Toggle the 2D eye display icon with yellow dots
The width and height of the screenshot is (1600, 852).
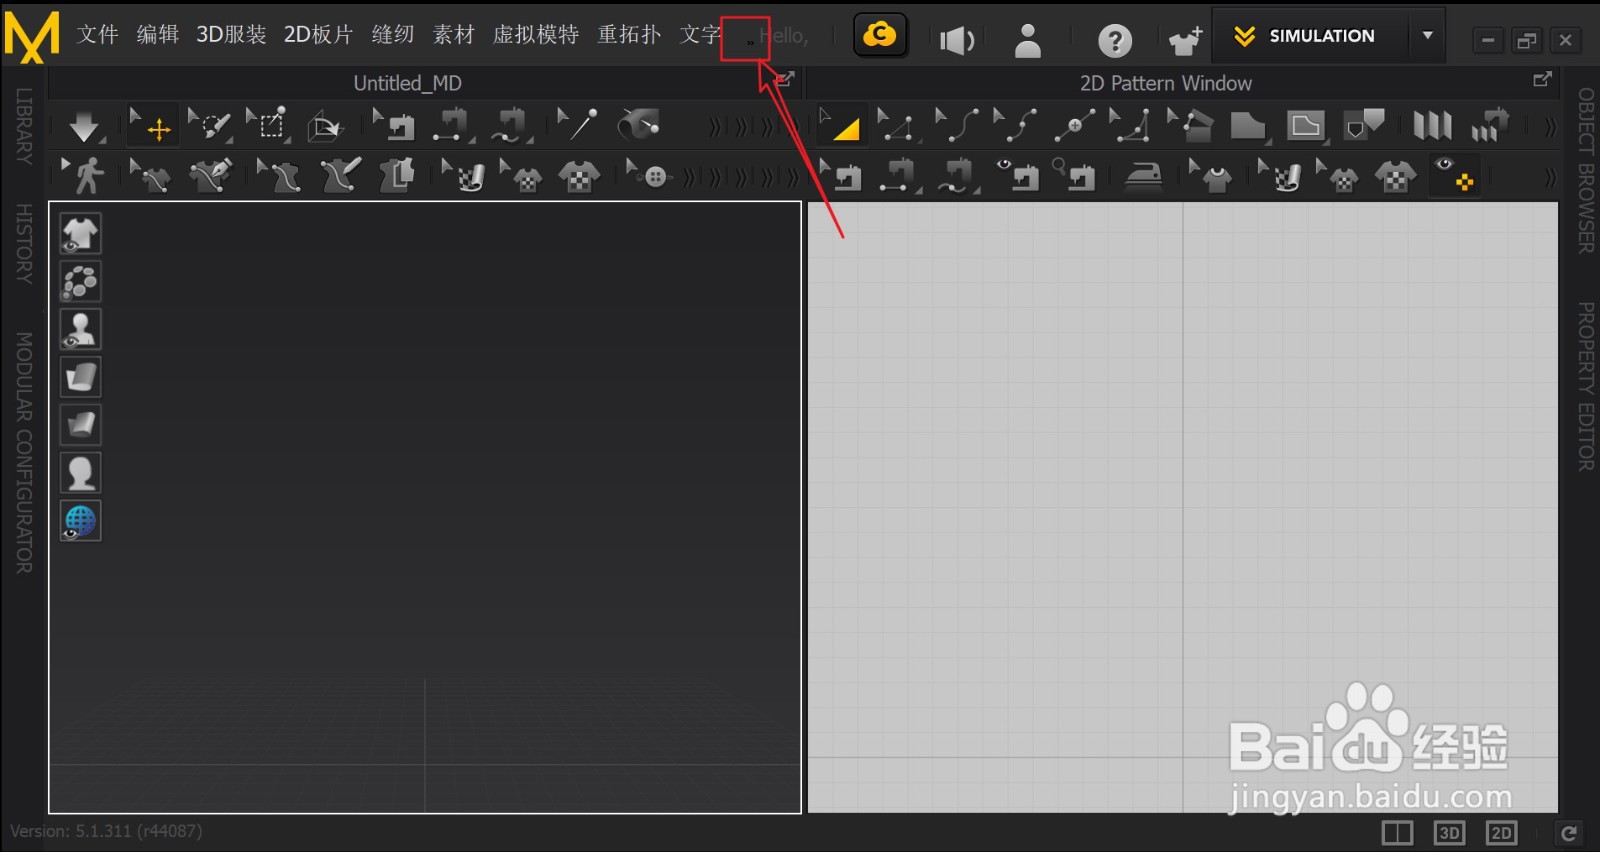point(1455,175)
